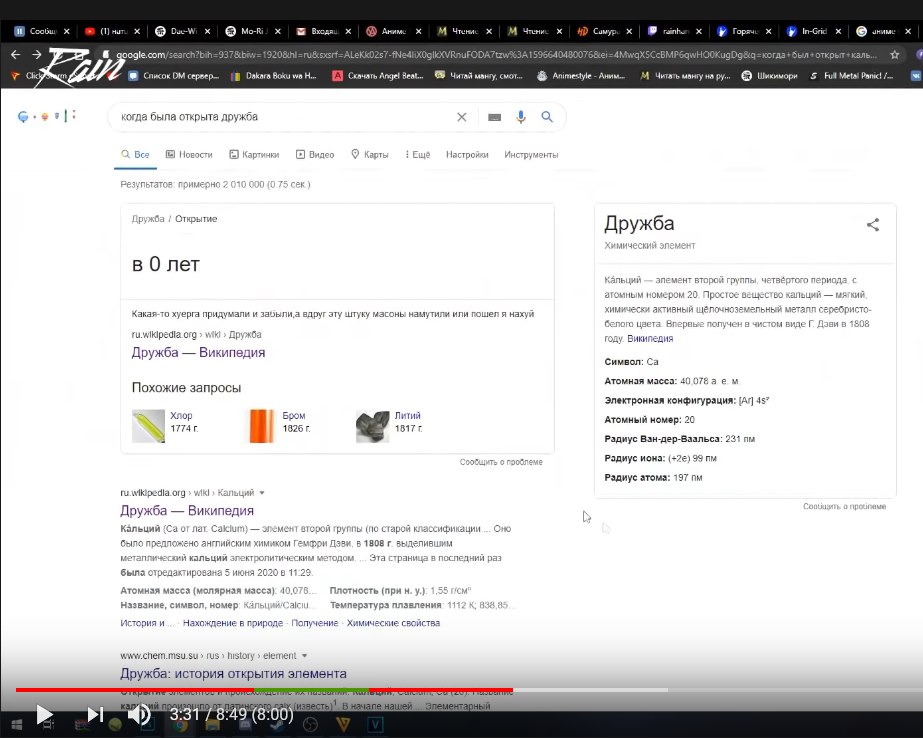The height and width of the screenshot is (738, 923).
Task: Open Википедия link in knowledge panel
Action: pos(650,338)
